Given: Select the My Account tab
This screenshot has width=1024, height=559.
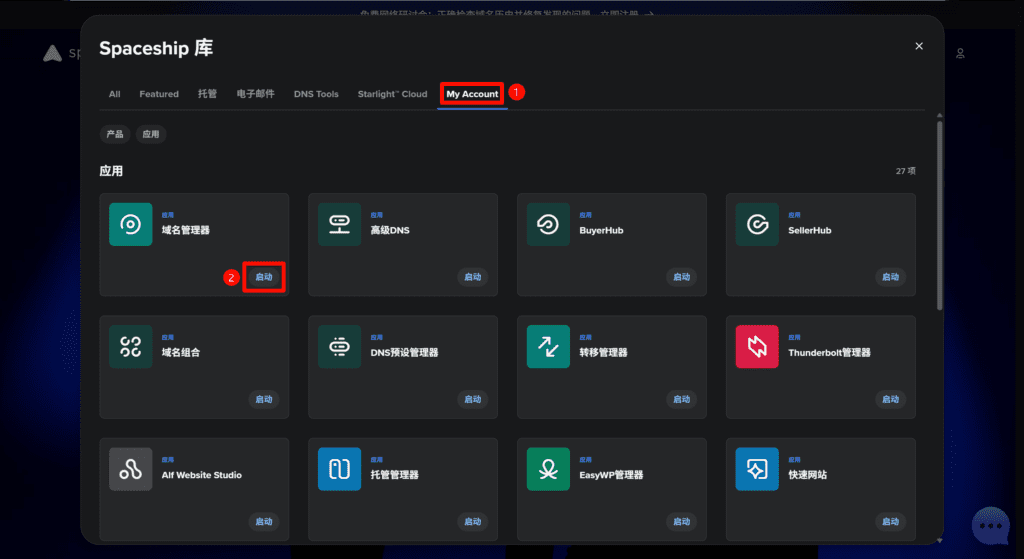Looking at the screenshot, I should (x=472, y=94).
